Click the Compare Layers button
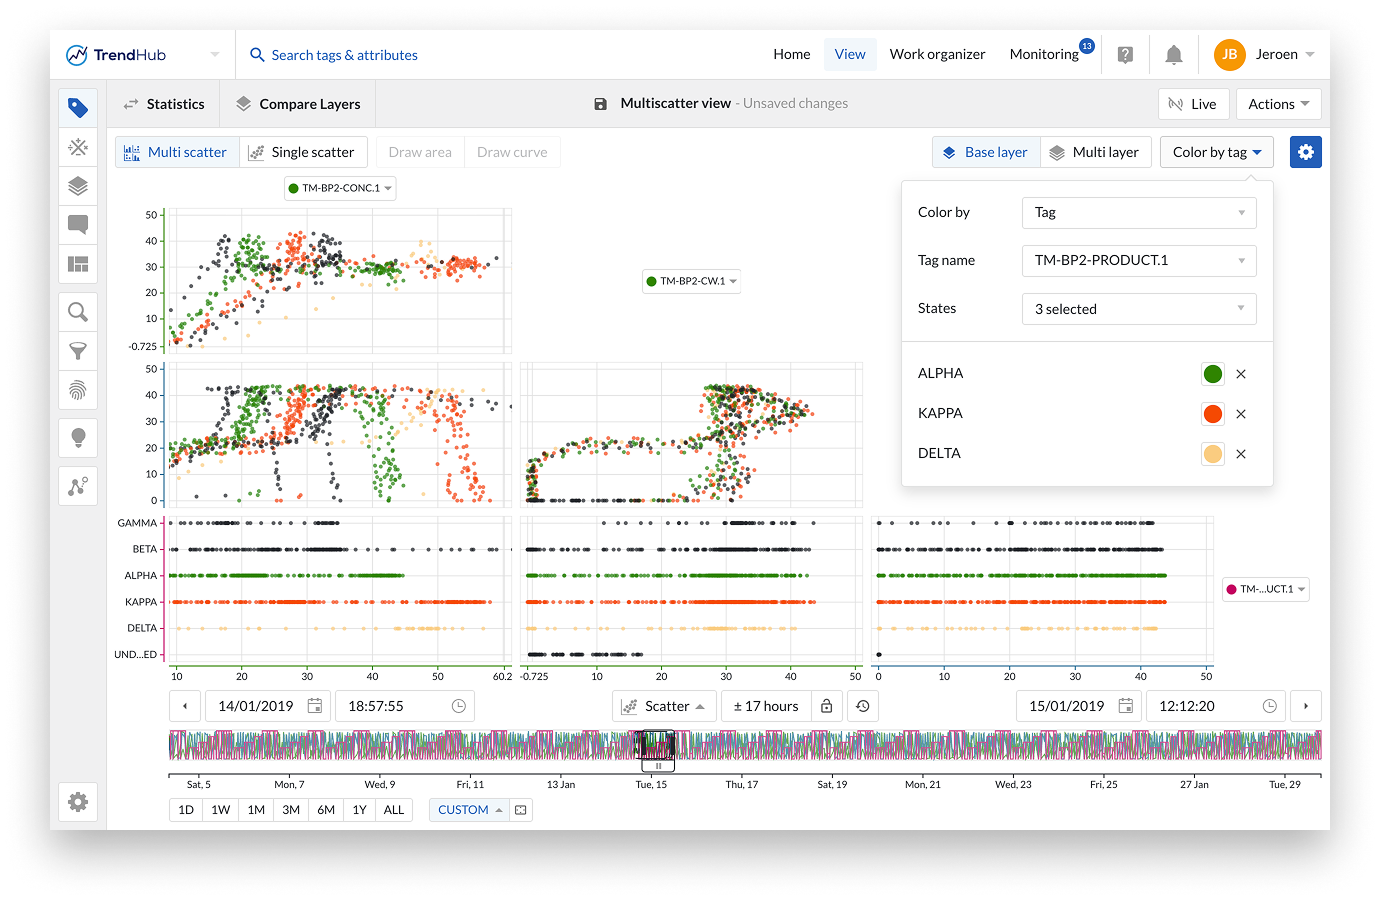The width and height of the screenshot is (1380, 900). (x=298, y=104)
